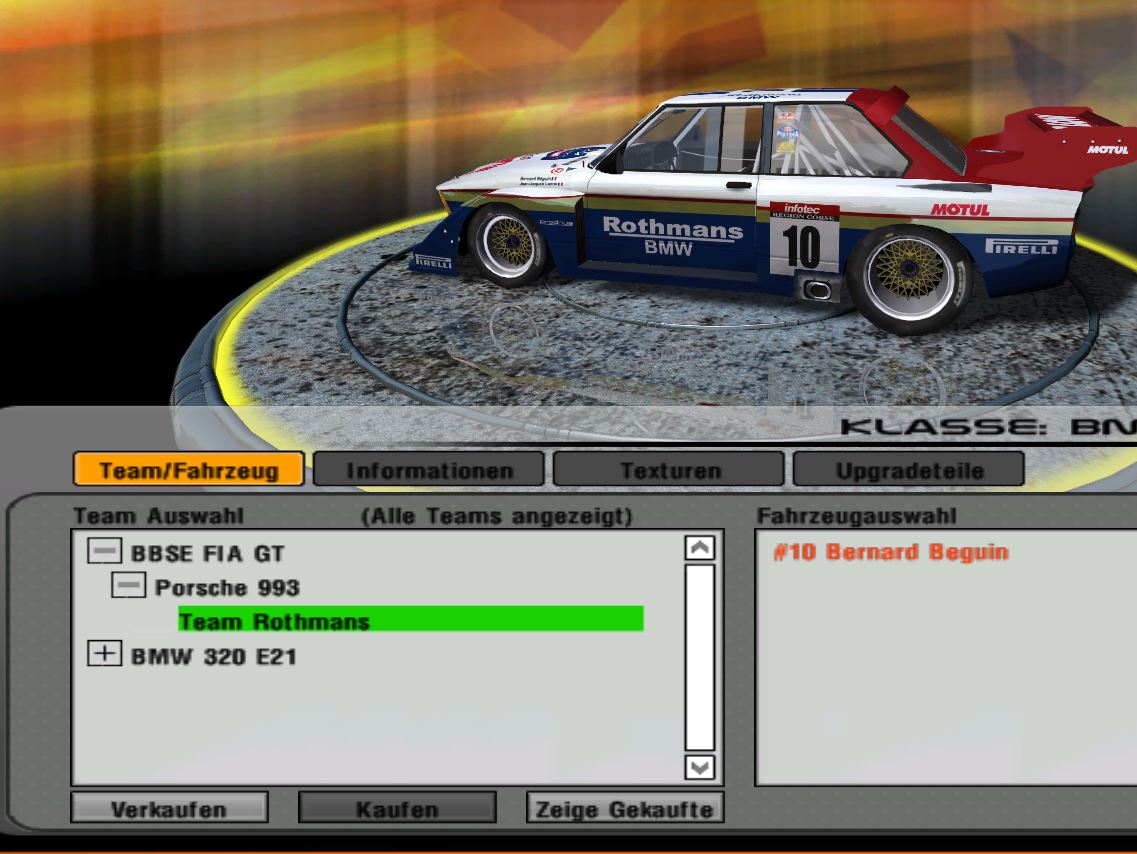This screenshot has height=854, width=1137.
Task: Go to the Upgradeteile tab
Action: tap(909, 470)
